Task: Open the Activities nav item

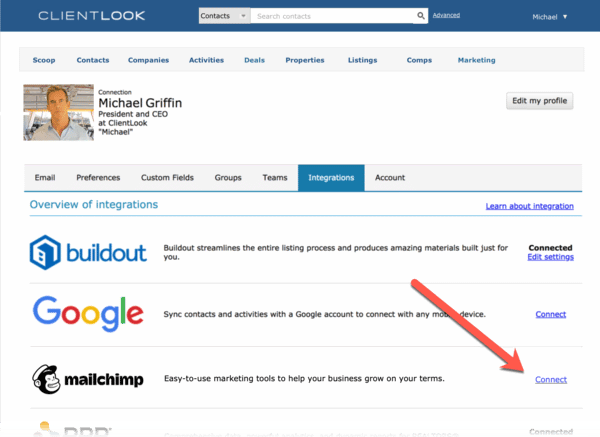Action: pyautogui.click(x=206, y=60)
